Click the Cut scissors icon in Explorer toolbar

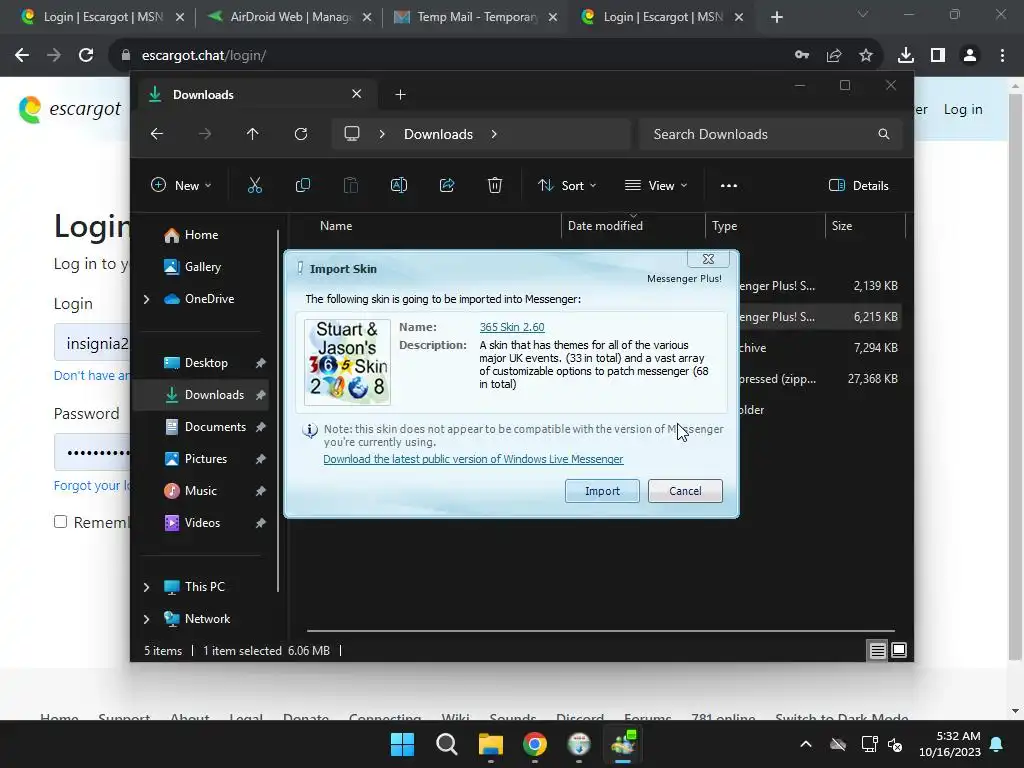coord(255,185)
